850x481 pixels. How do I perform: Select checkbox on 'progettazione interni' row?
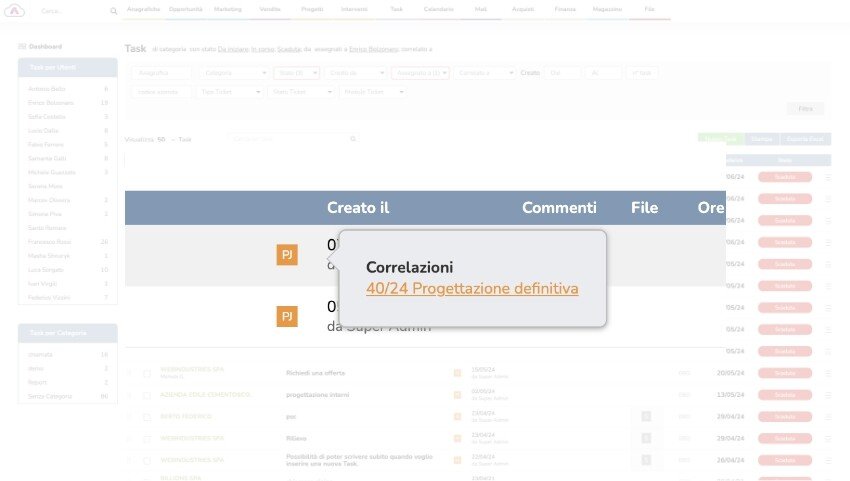pos(146,395)
